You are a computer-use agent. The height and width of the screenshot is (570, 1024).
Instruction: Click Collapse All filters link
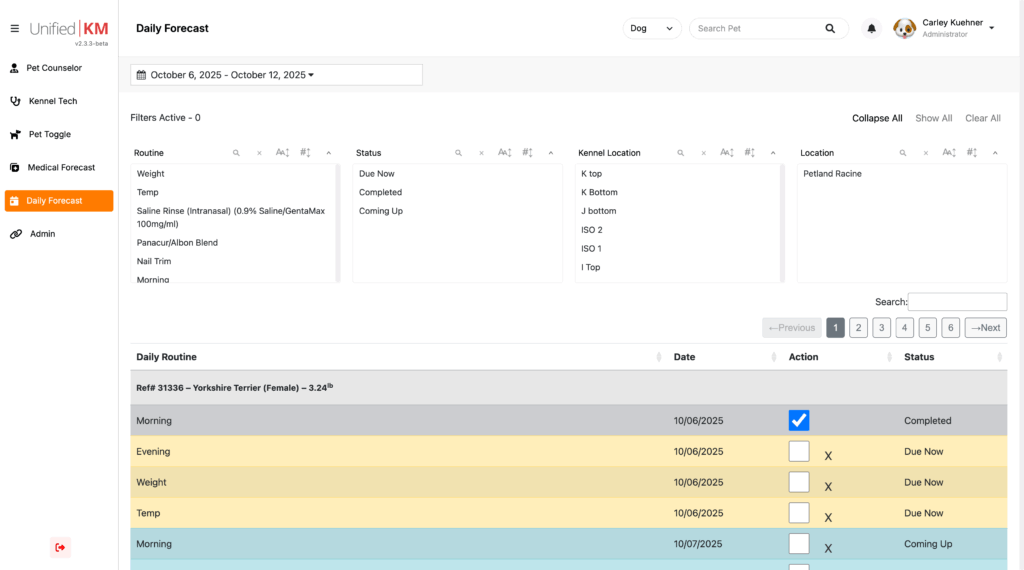coord(877,118)
